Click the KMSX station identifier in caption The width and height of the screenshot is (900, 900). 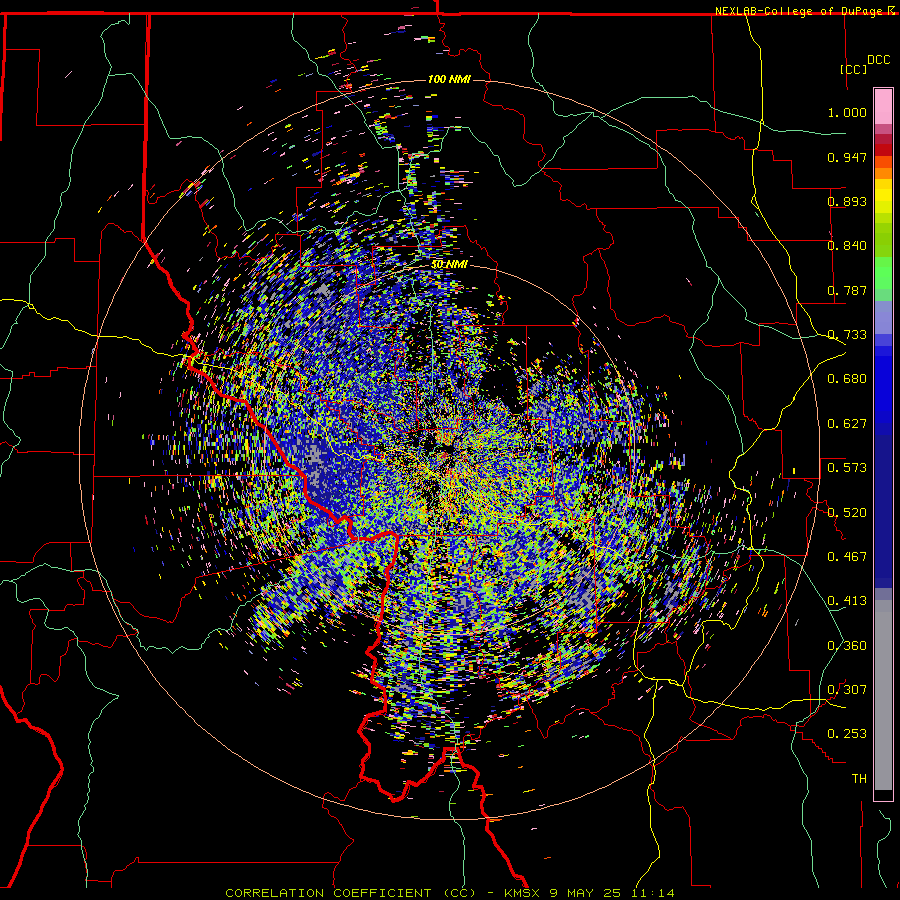point(522,893)
